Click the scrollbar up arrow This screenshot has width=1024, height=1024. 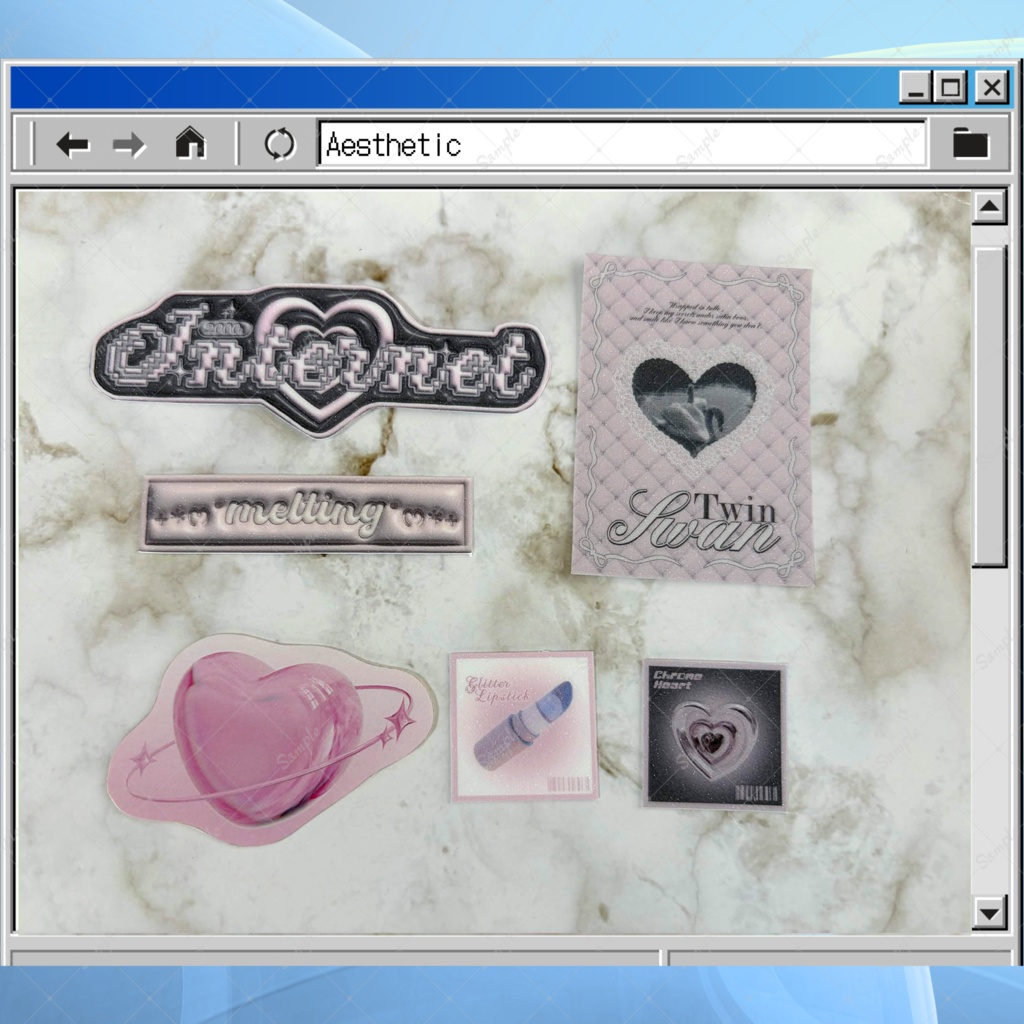989,207
